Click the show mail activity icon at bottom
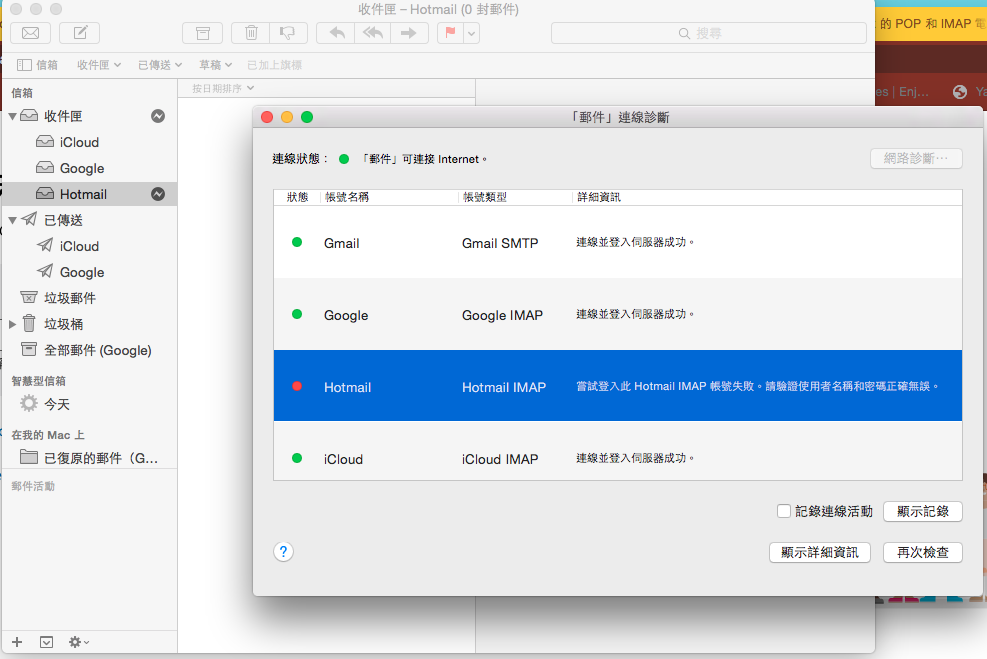 47,642
